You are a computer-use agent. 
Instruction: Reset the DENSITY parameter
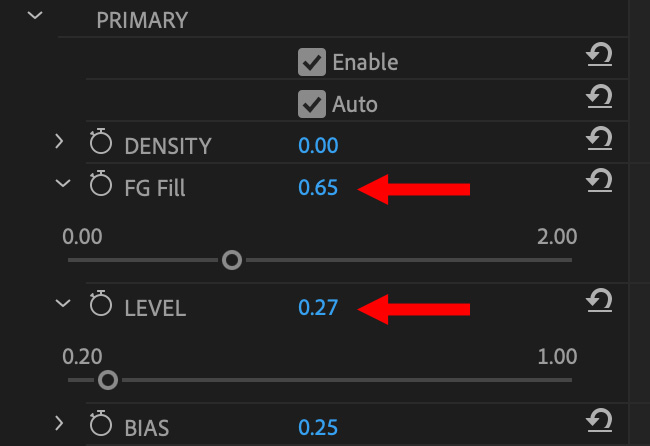(x=598, y=139)
